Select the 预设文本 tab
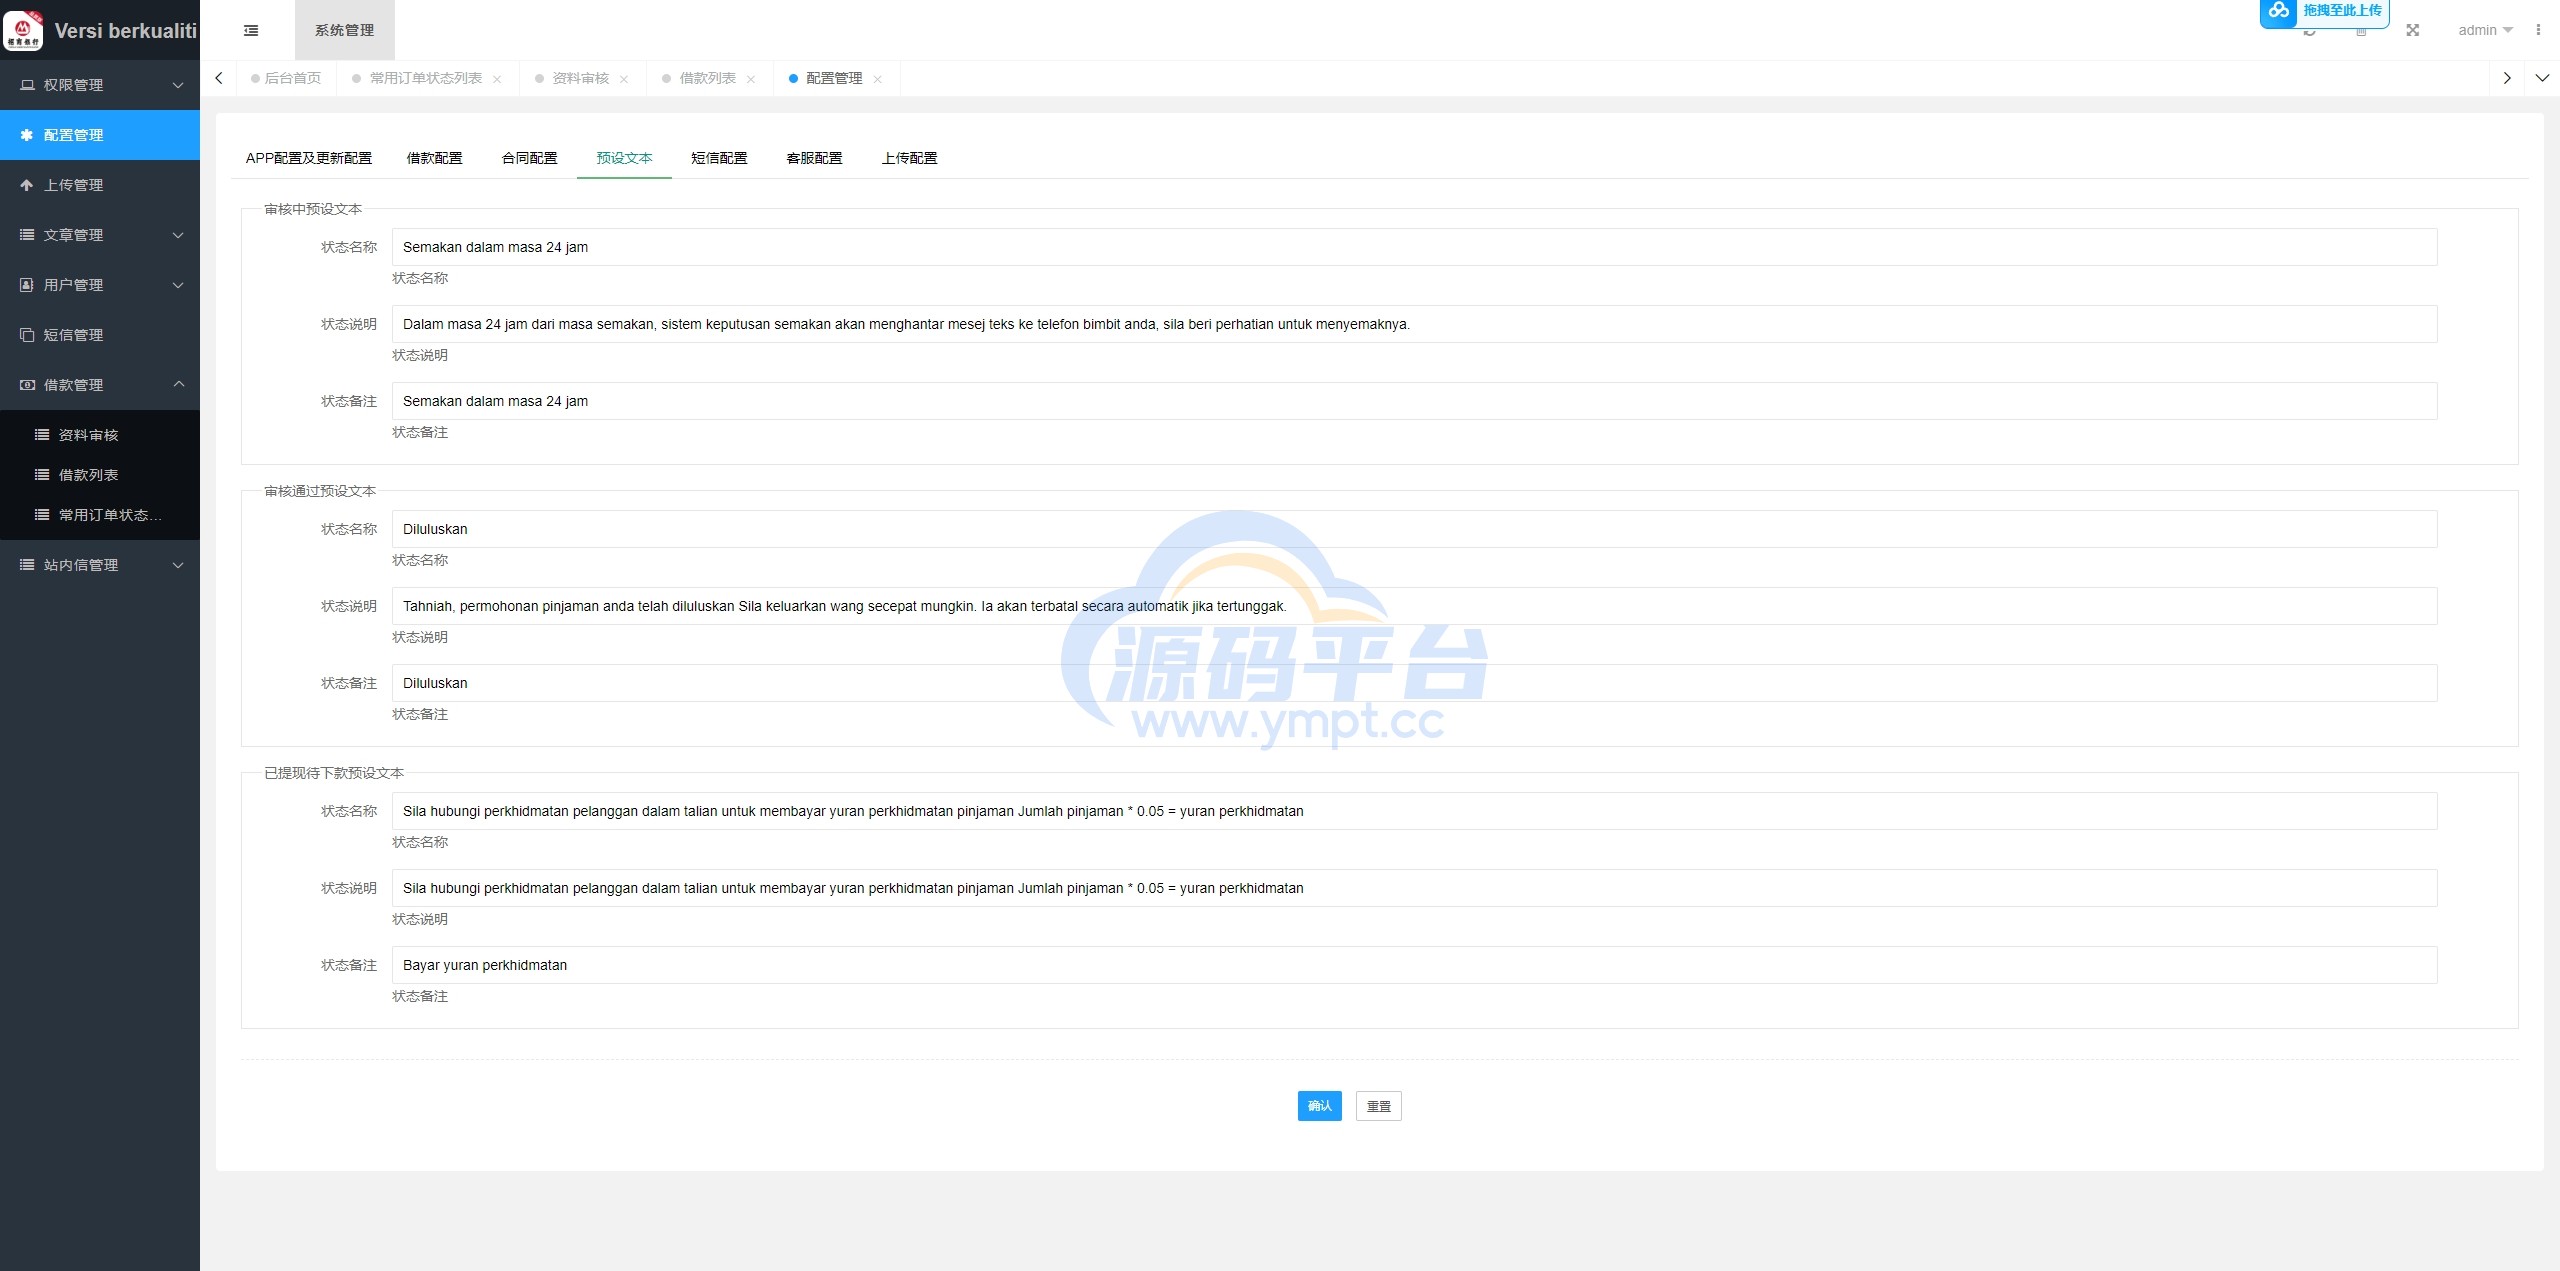 click(625, 158)
